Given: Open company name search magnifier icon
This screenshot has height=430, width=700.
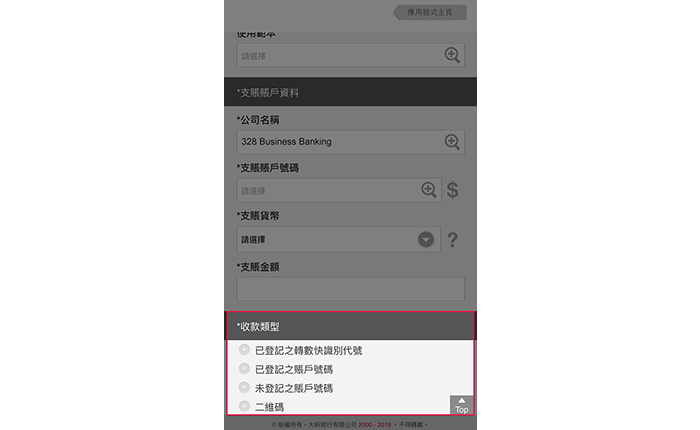Looking at the screenshot, I should 452,142.
